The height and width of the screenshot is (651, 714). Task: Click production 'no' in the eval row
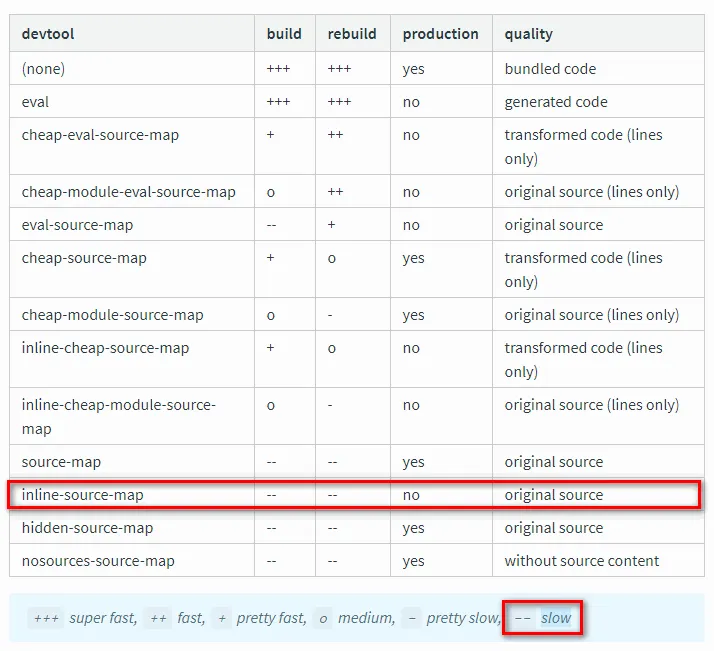411,102
